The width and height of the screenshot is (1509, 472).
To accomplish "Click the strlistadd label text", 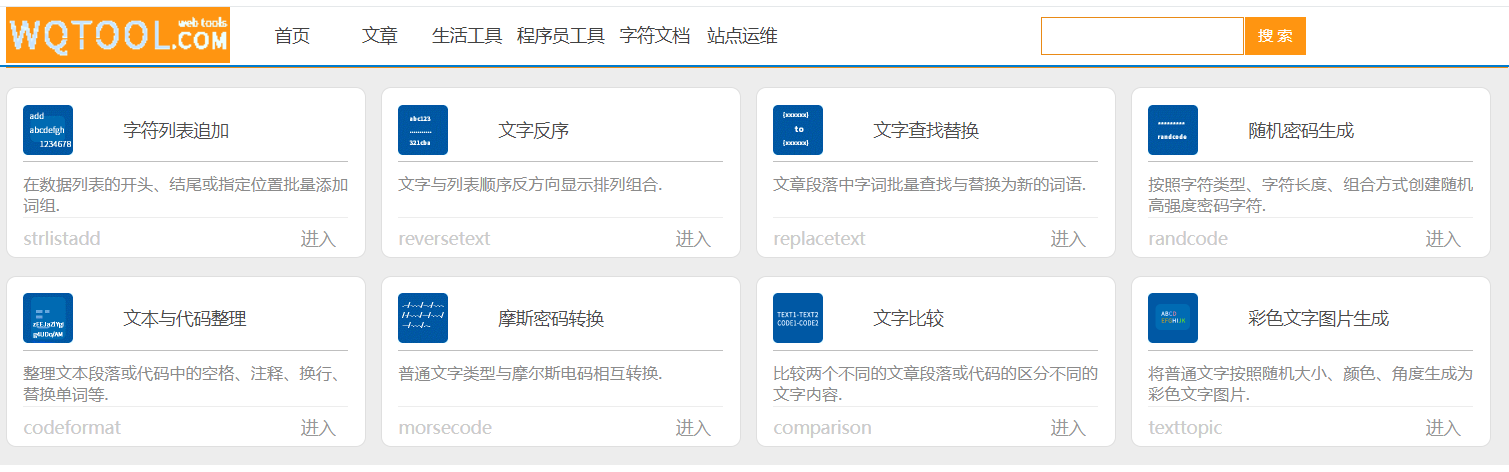I will tap(62, 239).
